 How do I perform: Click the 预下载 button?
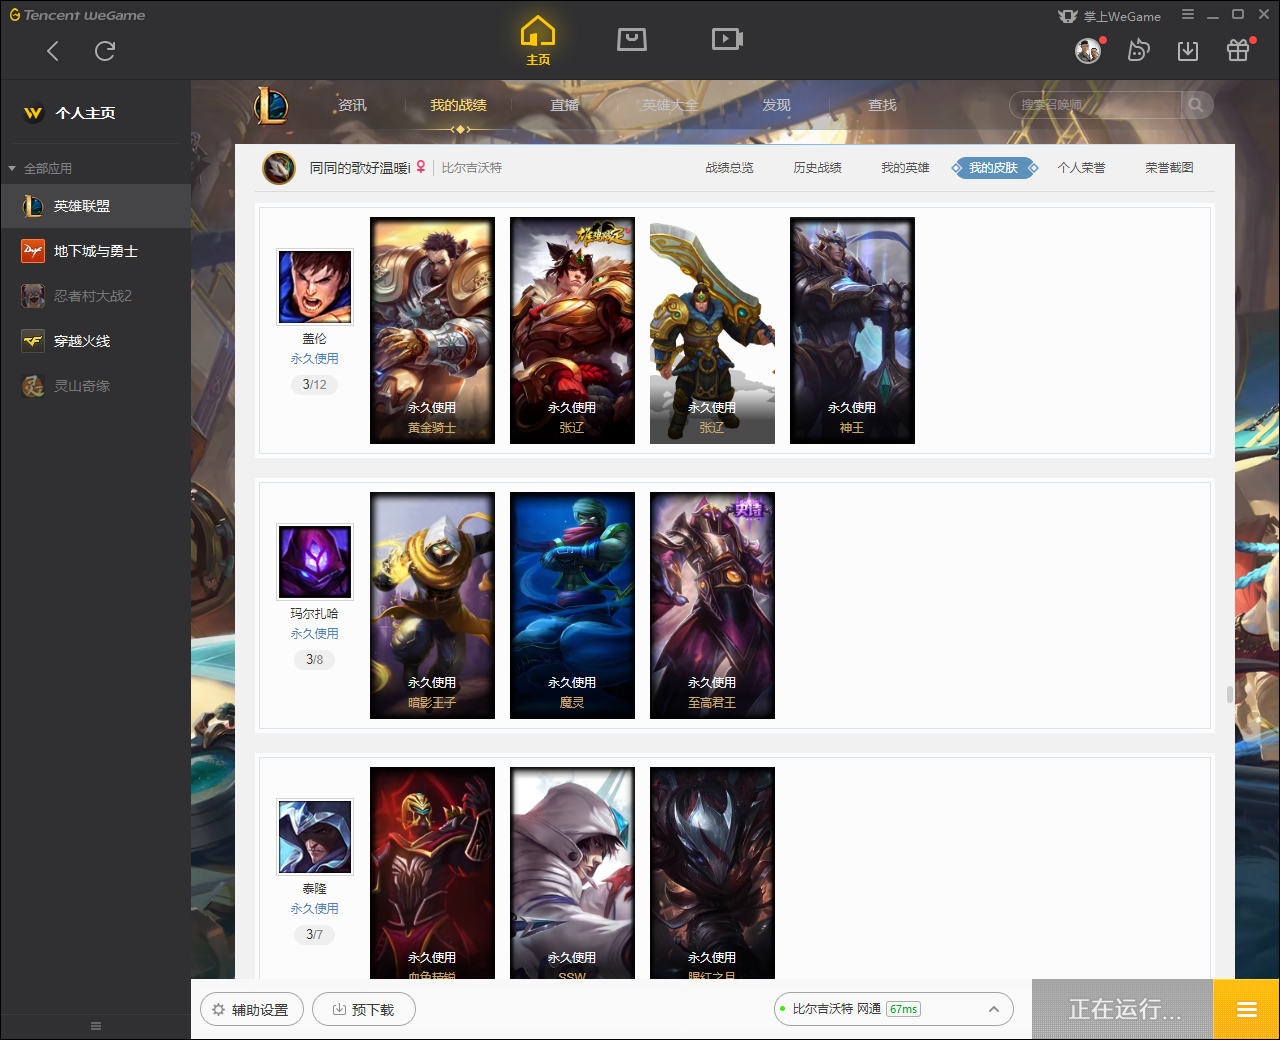(x=364, y=1010)
